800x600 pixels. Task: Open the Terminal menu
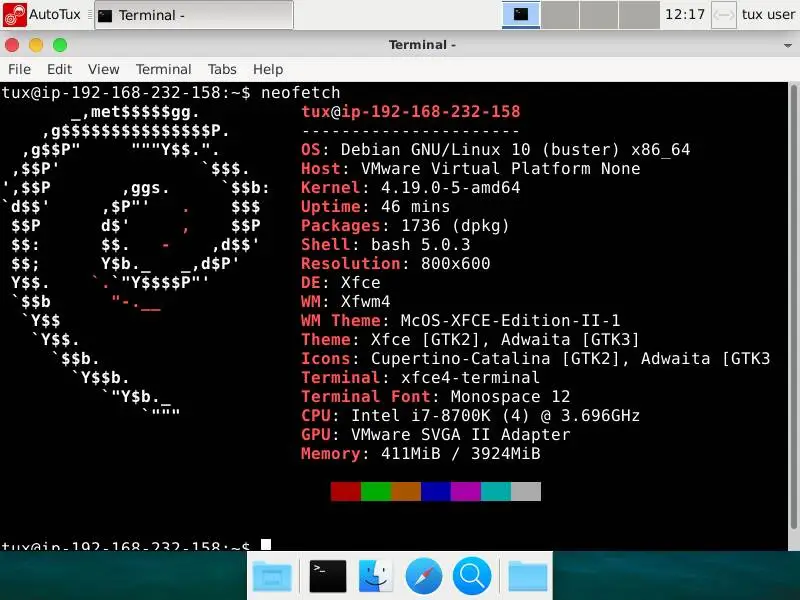coord(163,69)
